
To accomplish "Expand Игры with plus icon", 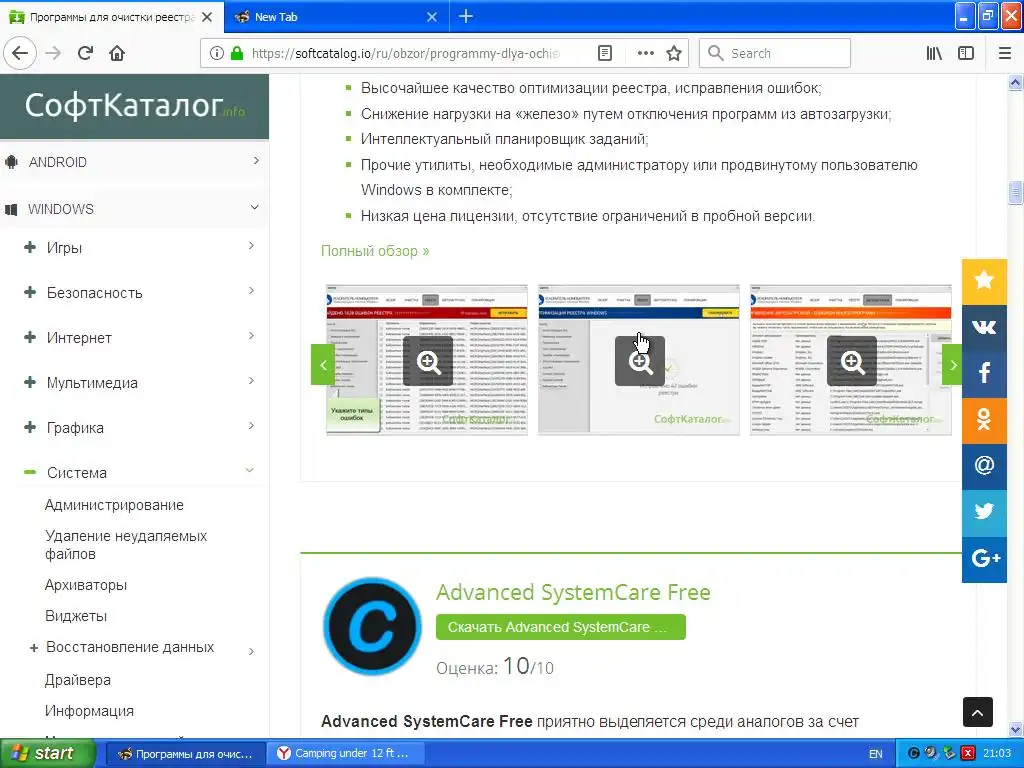I will click(29, 247).
